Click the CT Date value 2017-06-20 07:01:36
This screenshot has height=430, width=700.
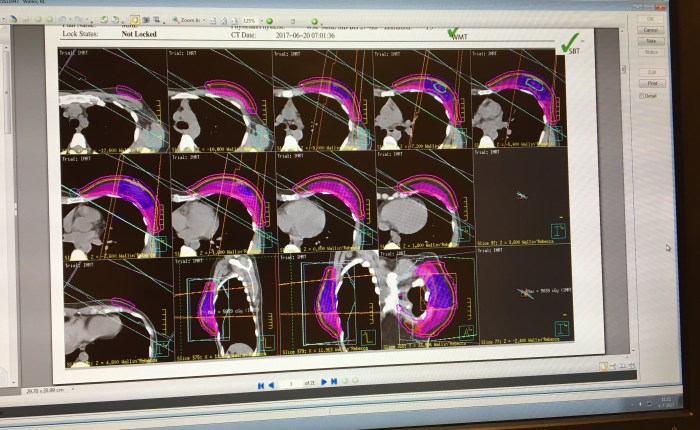tap(305, 35)
